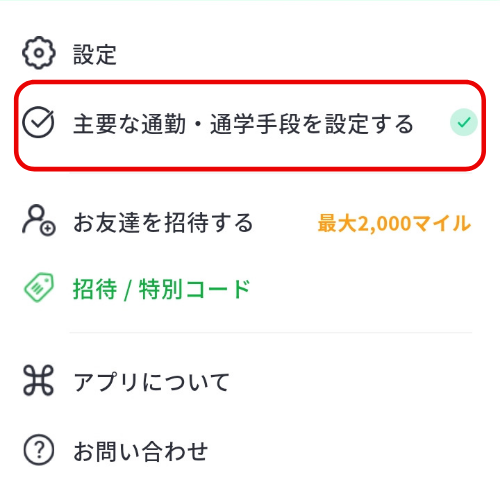Open the question mark help icon

pos(39,450)
